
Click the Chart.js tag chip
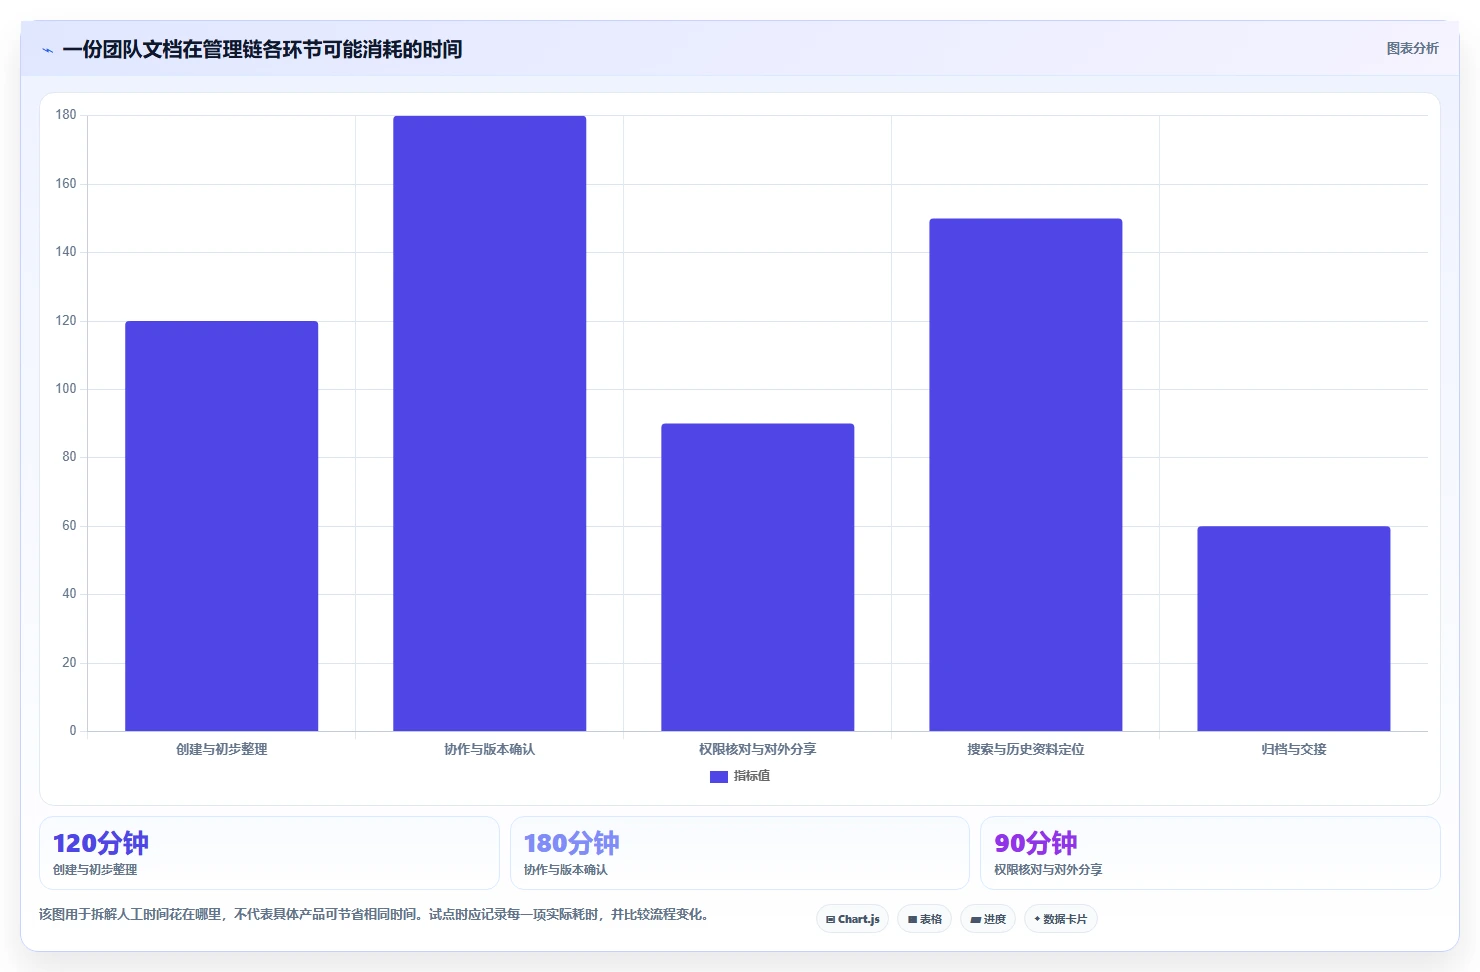pyautogui.click(x=853, y=919)
